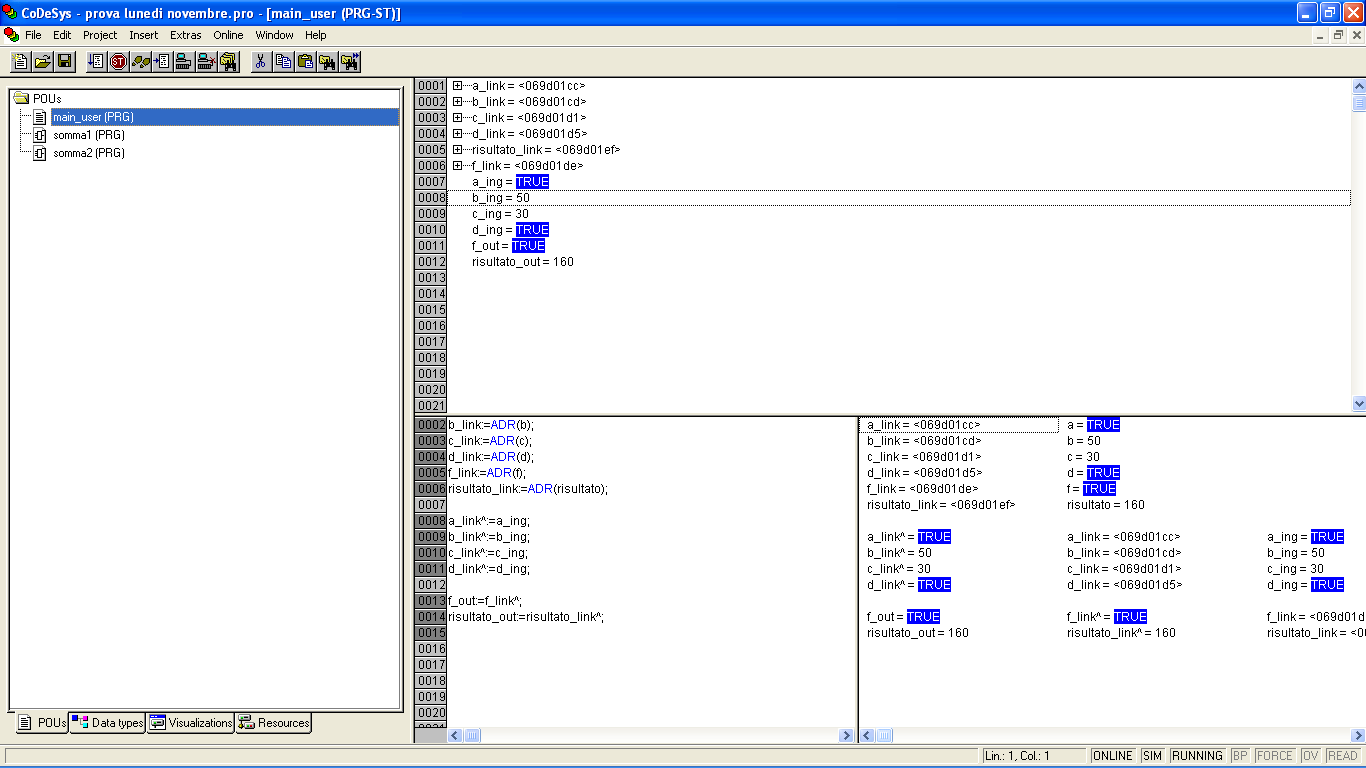This screenshot has width=1366, height=768.
Task: Open the Online menu
Action: pos(228,35)
